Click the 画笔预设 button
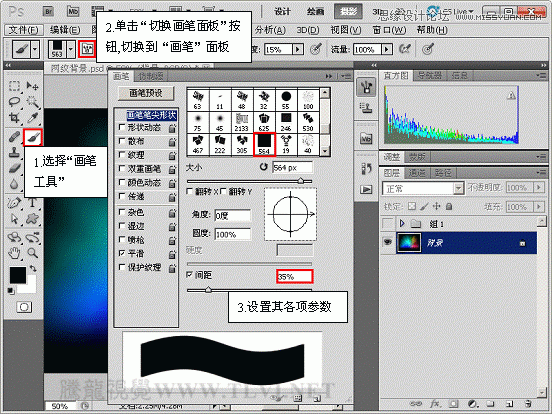Viewport: 552px width, 414px height. (146, 93)
